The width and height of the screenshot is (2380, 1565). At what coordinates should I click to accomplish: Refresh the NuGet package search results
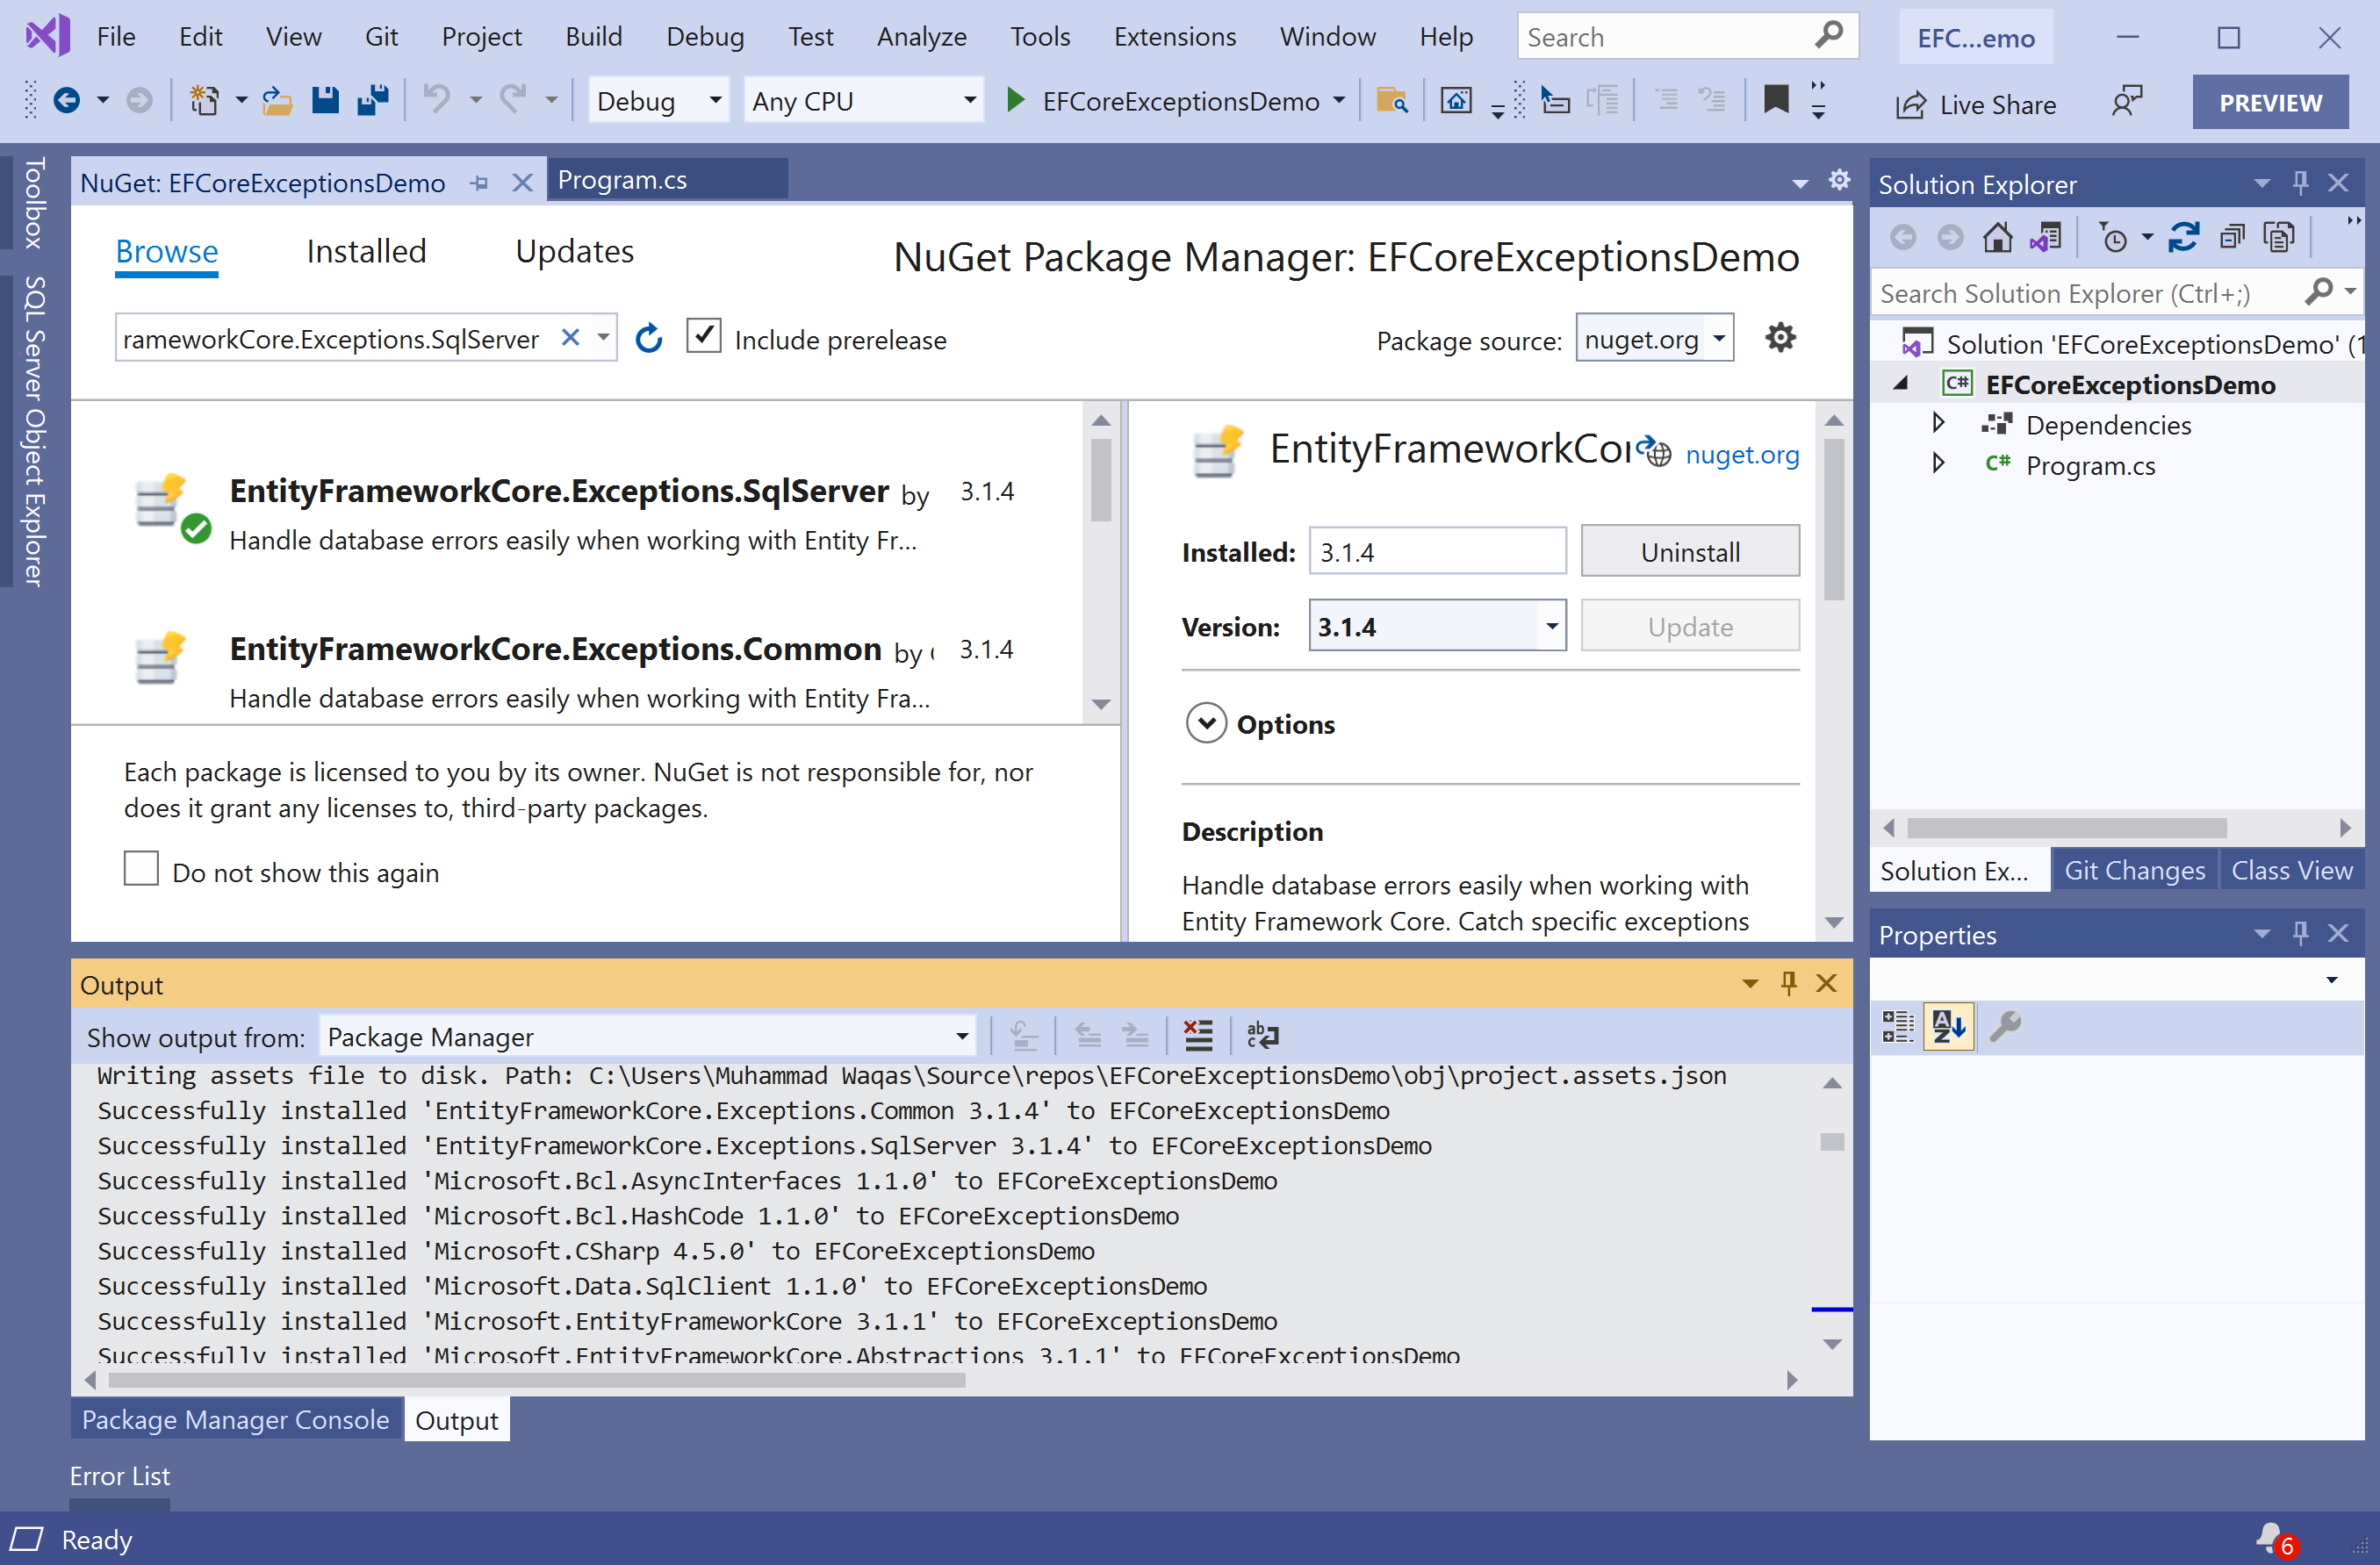pyautogui.click(x=649, y=339)
